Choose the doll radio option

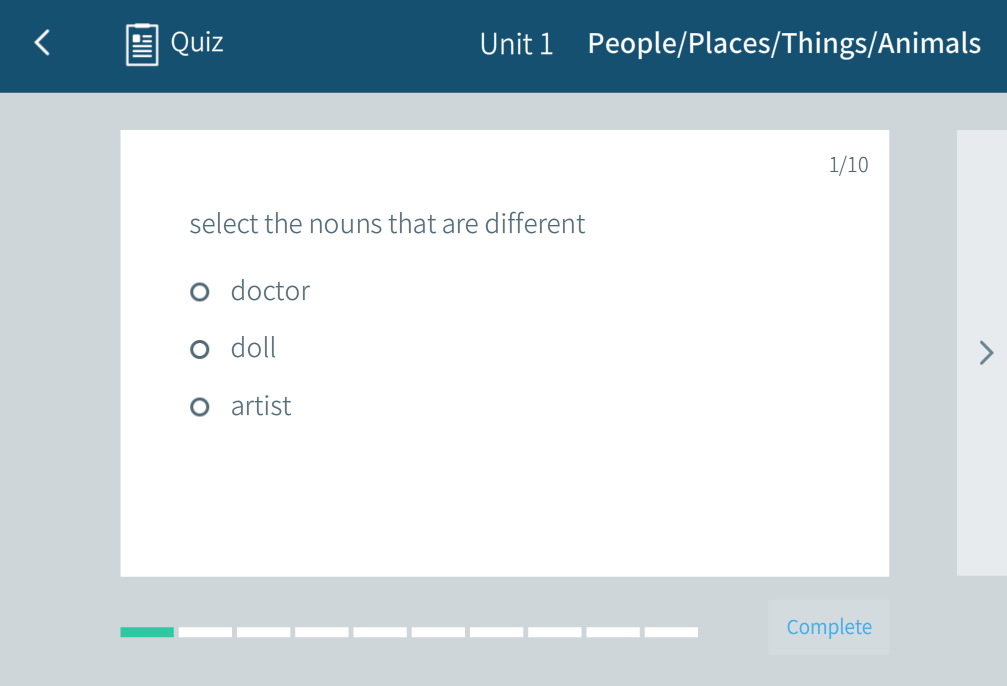(200, 349)
